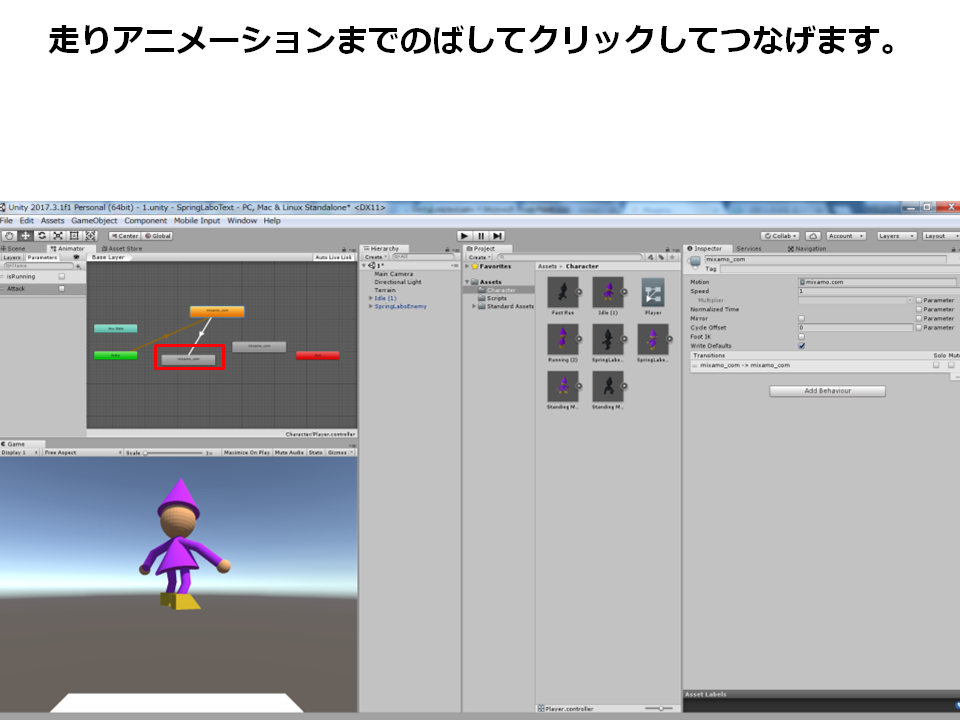
Task: Toggle the Cycle Offset Parameter checkbox
Action: (919, 328)
